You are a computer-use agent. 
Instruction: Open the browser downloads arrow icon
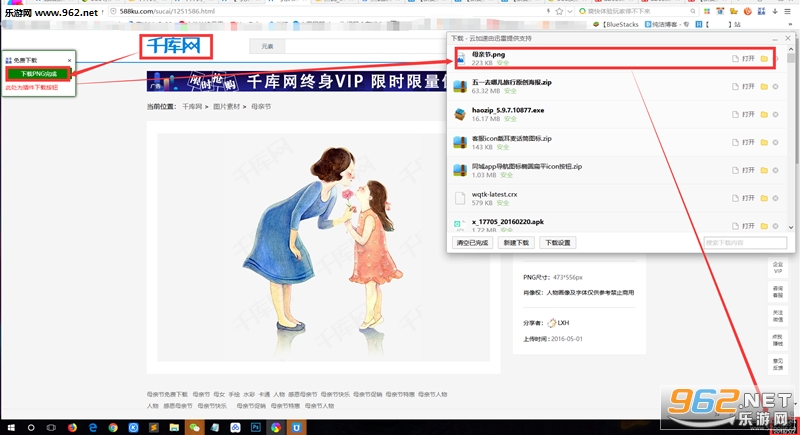774,11
